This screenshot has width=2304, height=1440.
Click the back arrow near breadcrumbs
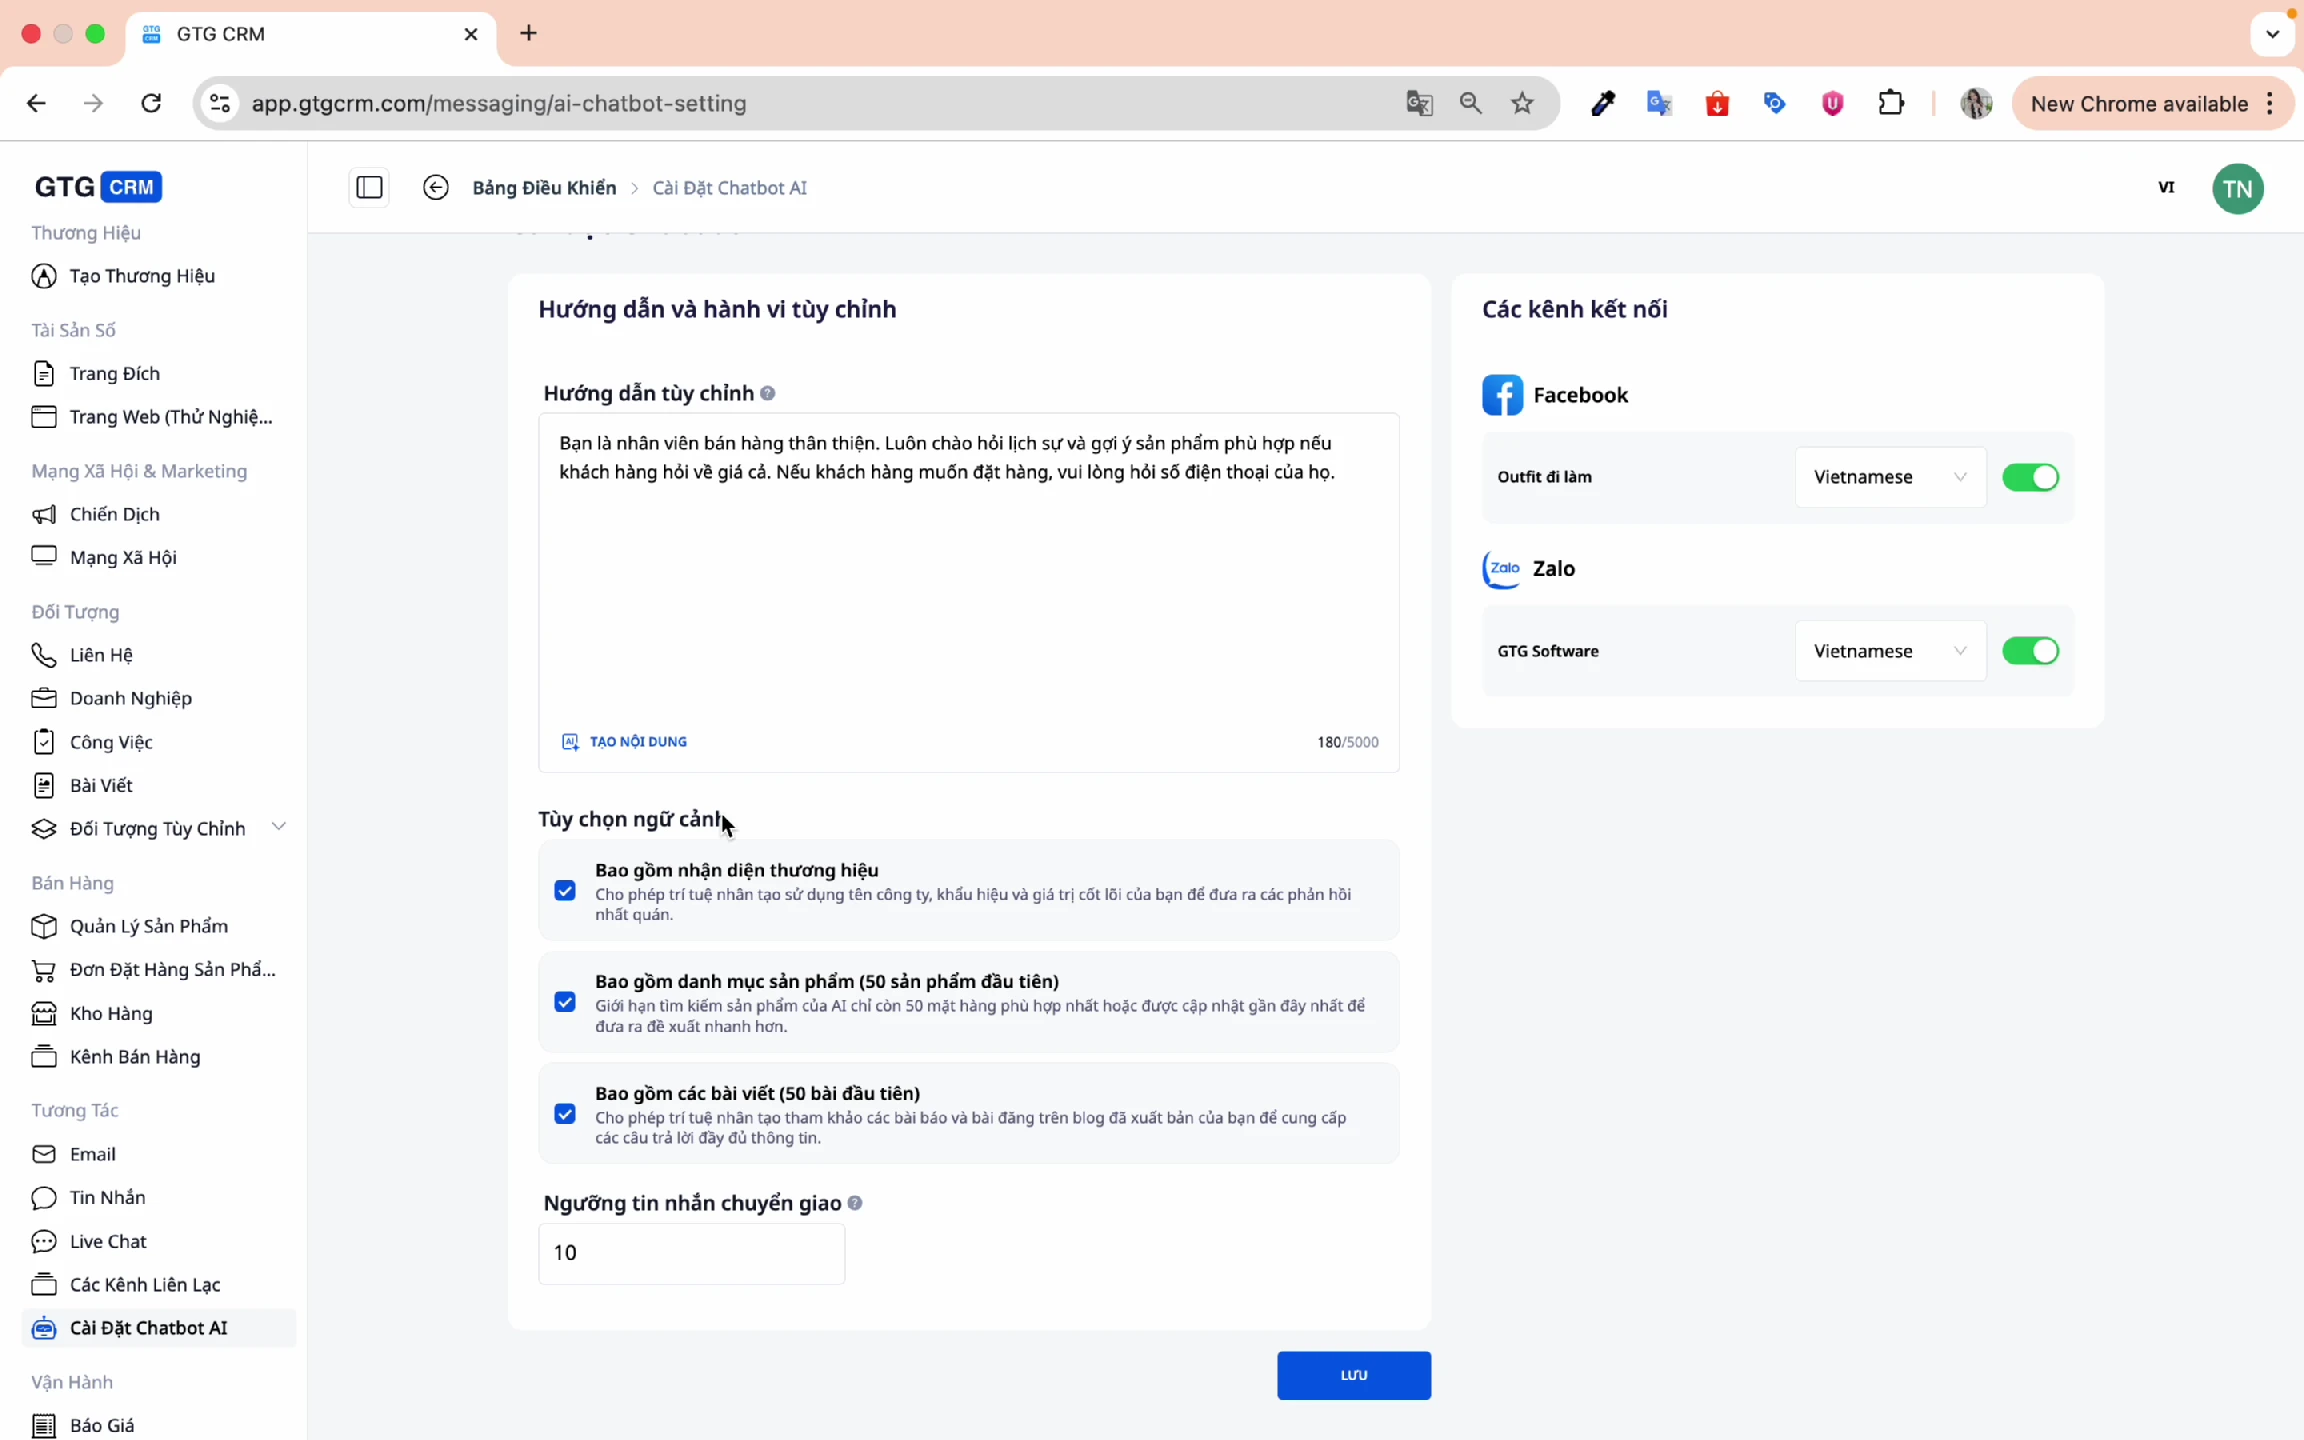point(436,187)
